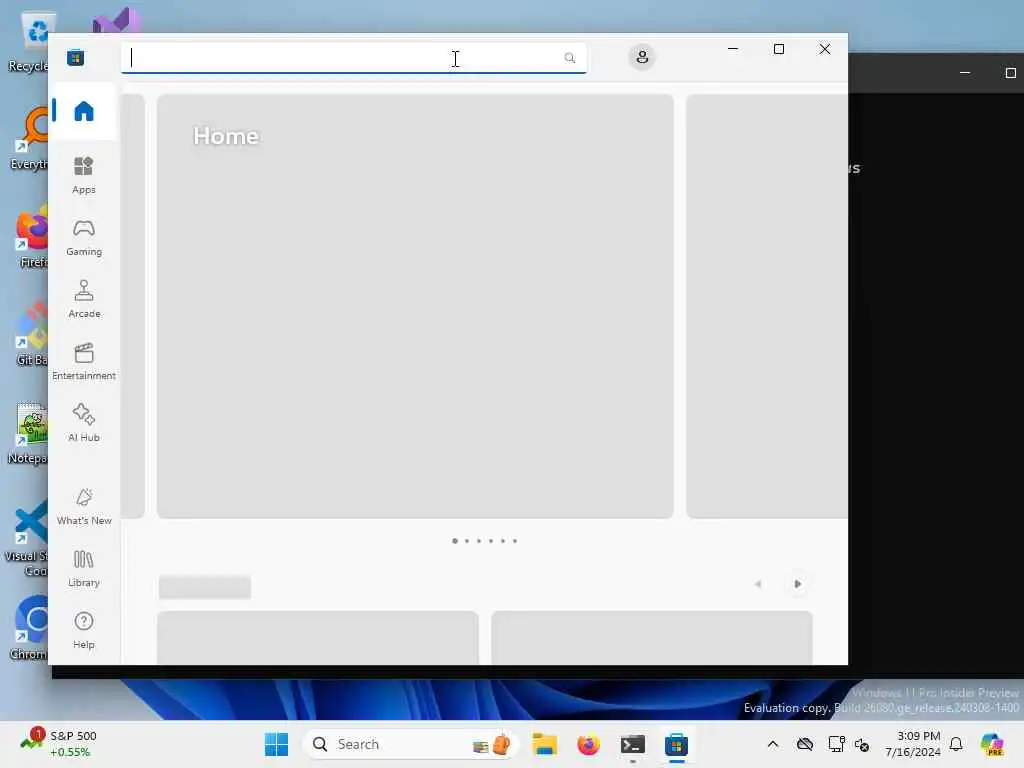Switch to the Terminal app on the taskbar
Screen dimensions: 1024x768
point(633,744)
